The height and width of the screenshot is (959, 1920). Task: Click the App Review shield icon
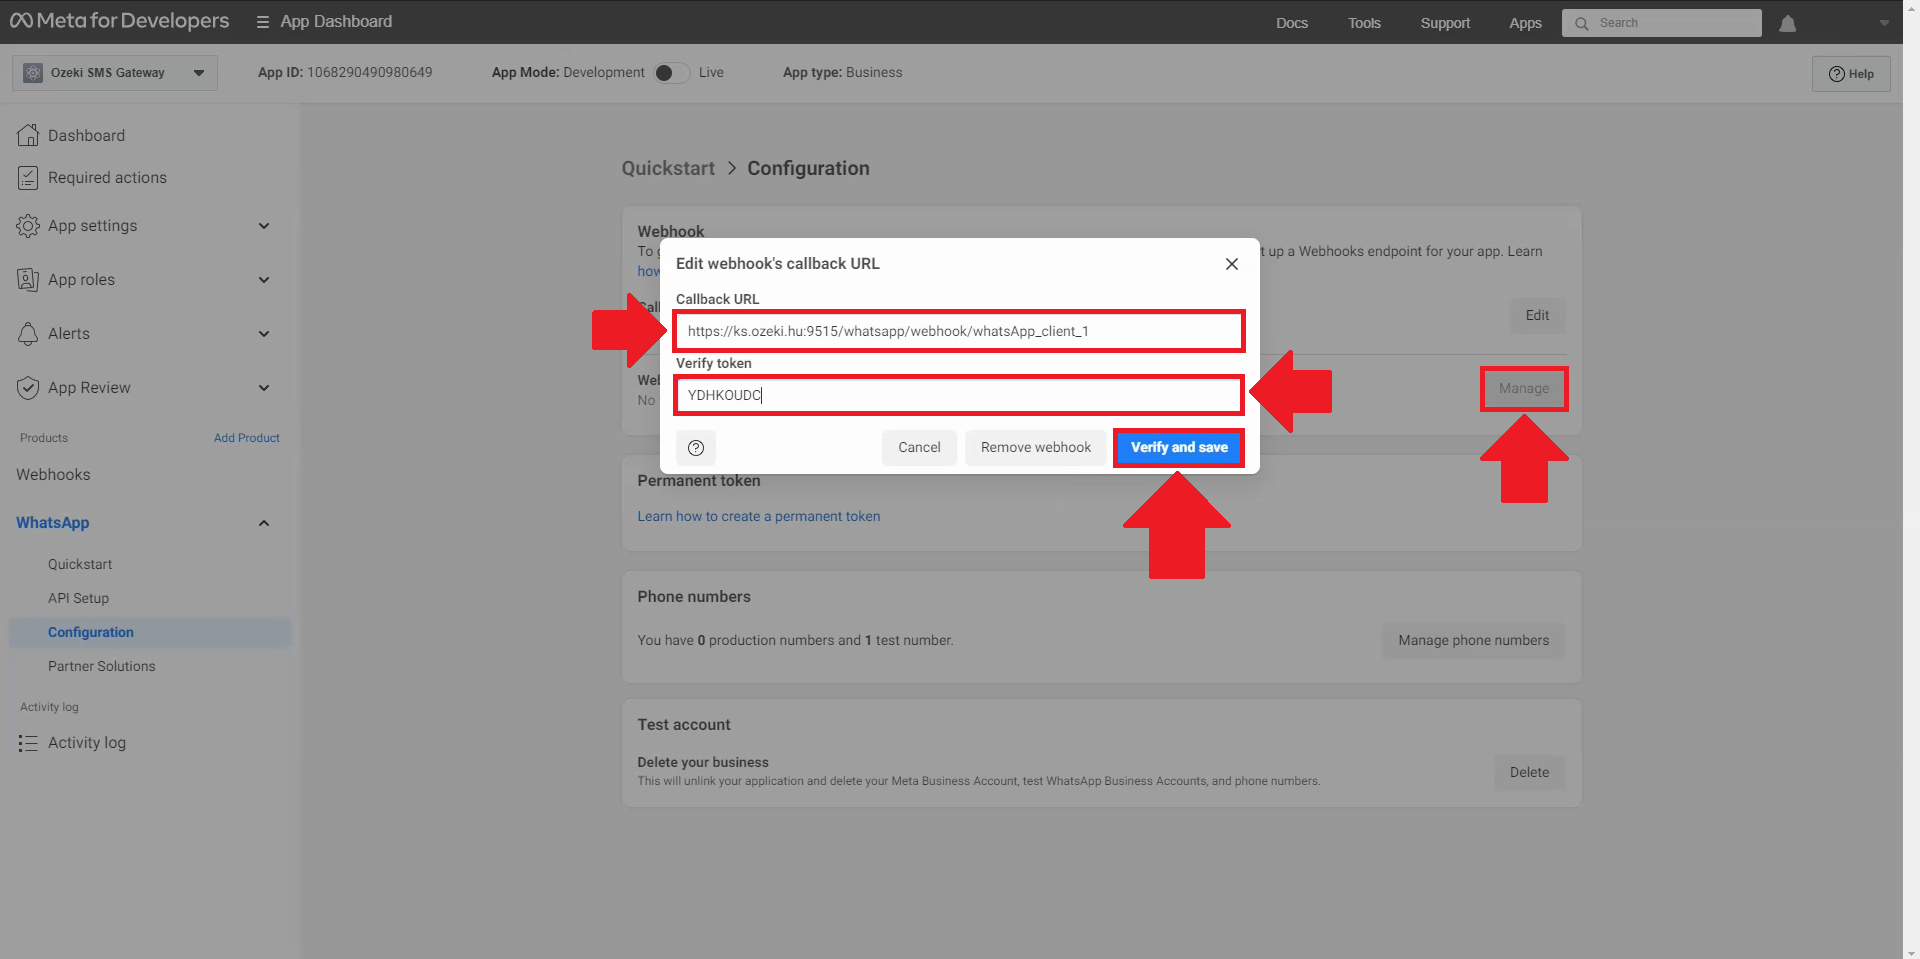(28, 388)
